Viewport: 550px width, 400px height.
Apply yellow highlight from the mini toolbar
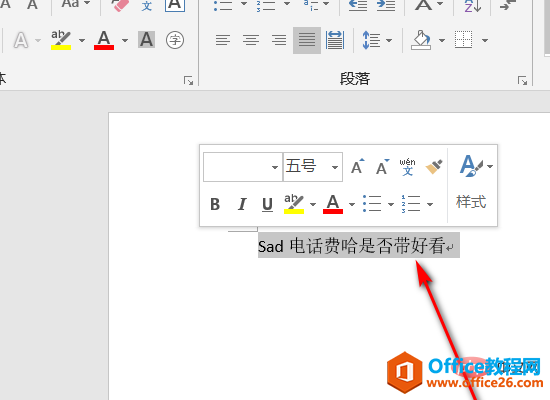tap(294, 204)
